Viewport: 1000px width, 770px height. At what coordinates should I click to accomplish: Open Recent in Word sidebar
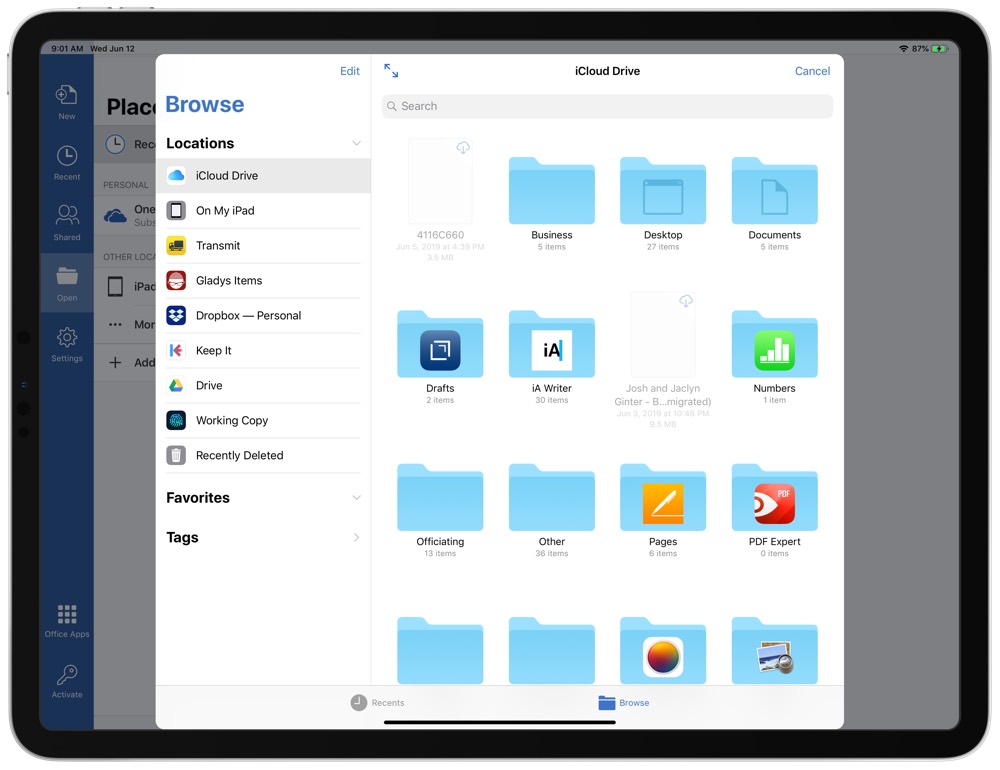(x=67, y=163)
